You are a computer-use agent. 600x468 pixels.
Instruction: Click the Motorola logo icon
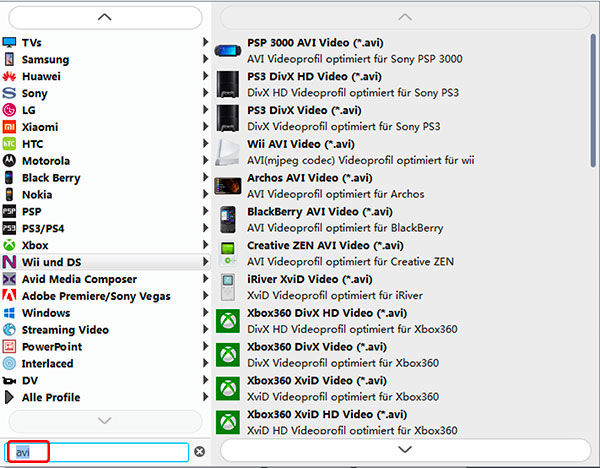pos(9,160)
